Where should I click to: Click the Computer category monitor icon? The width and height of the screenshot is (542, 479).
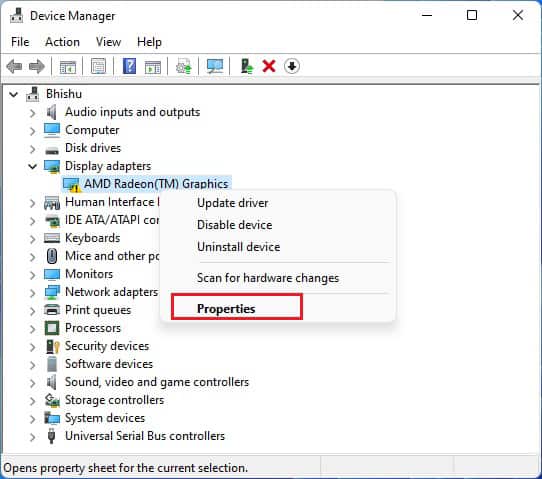tap(52, 130)
